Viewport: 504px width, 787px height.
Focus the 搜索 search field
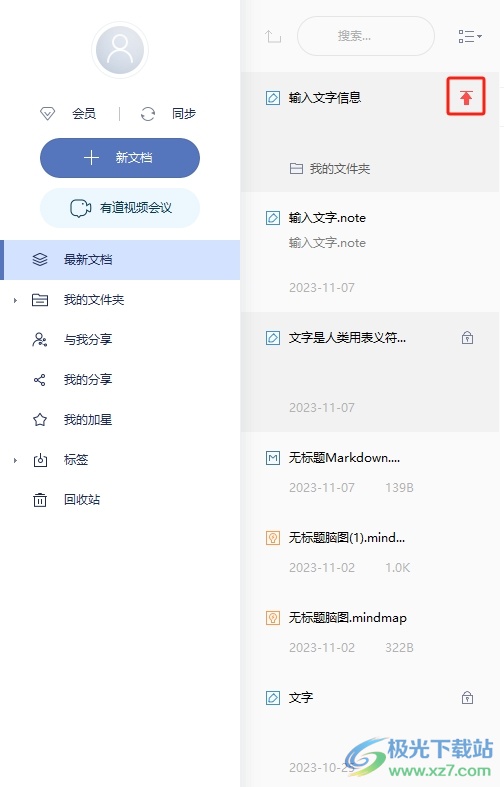click(365, 36)
